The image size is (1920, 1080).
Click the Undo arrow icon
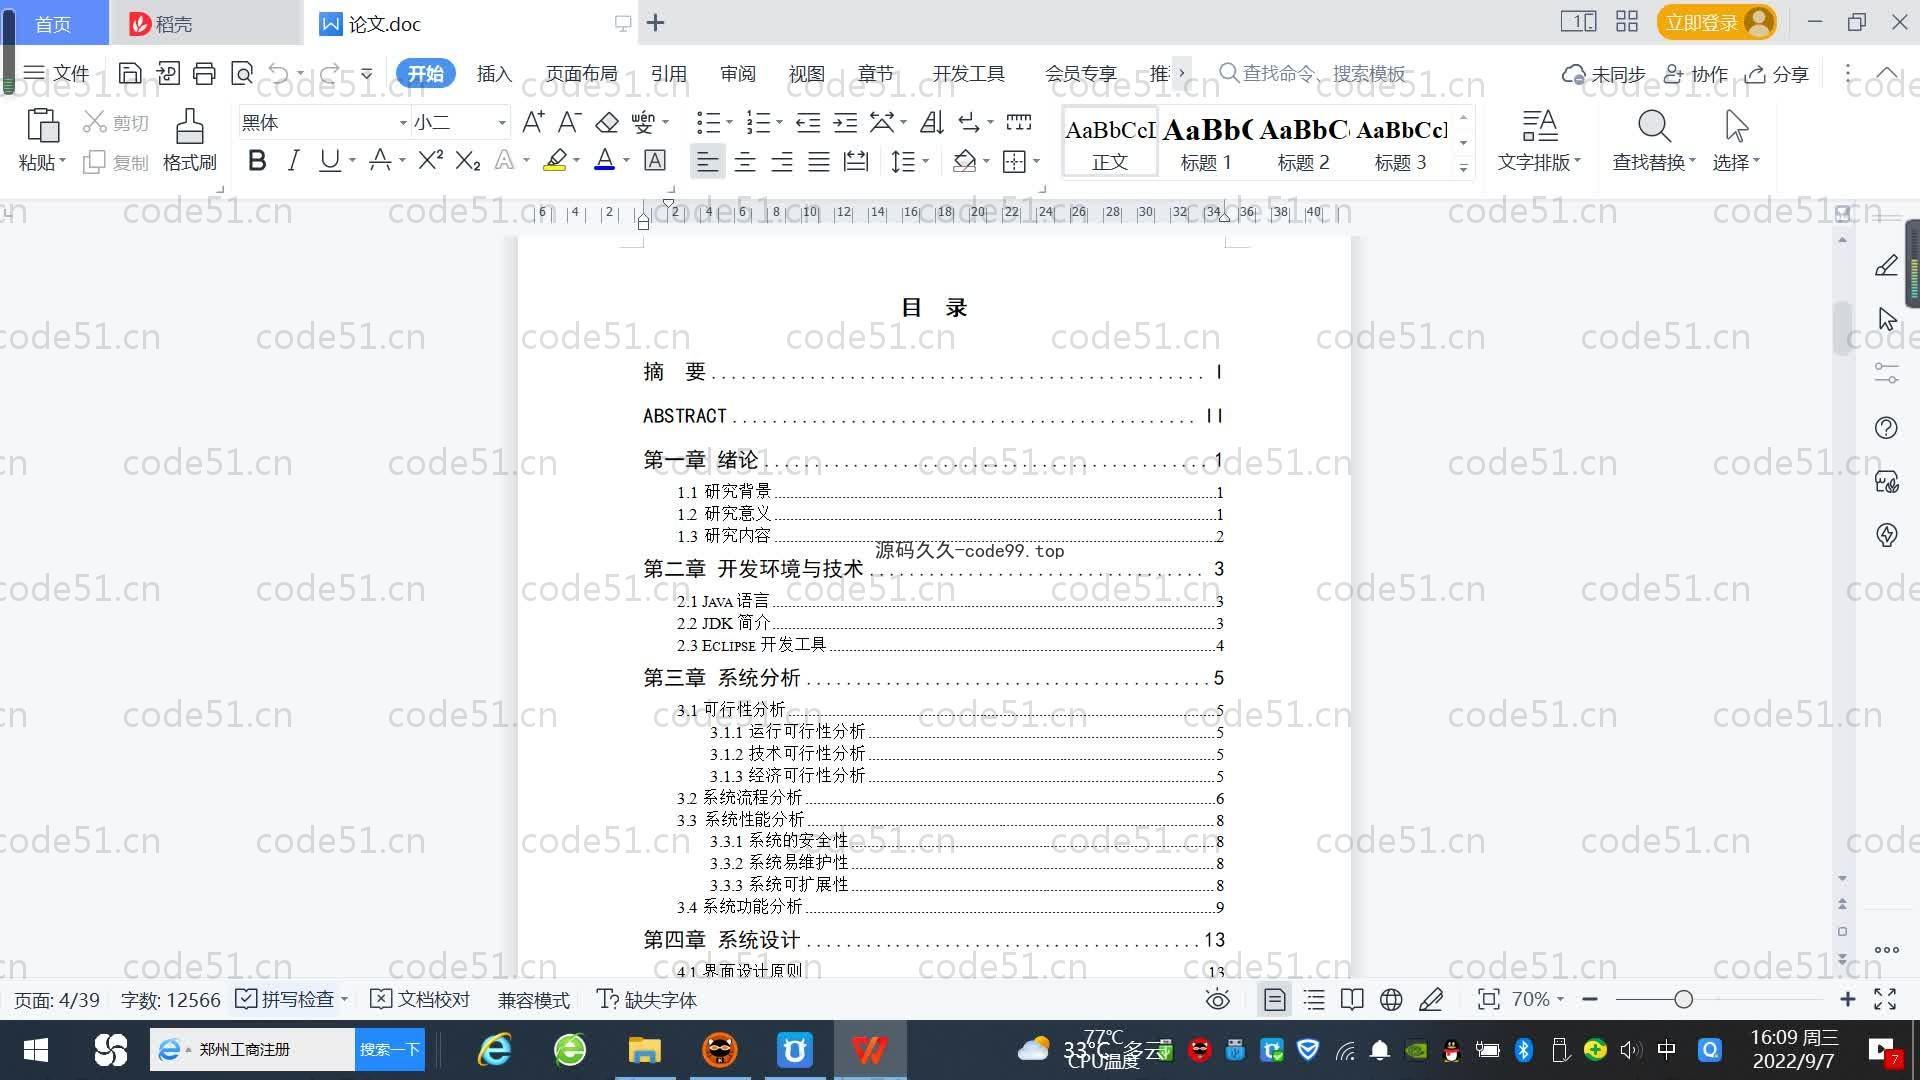(279, 73)
